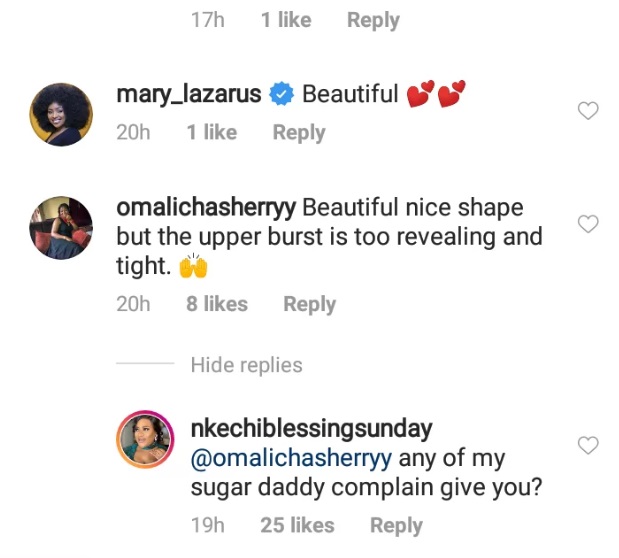Visit the nkechiblessingsunday username link

coord(310,429)
